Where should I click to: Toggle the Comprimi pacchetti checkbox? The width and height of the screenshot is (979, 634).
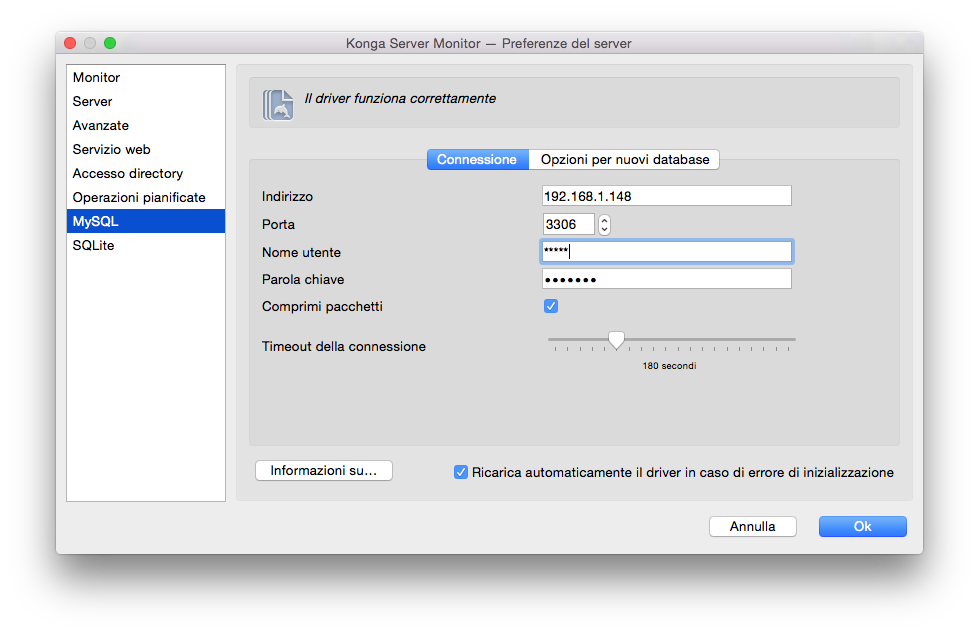[551, 306]
